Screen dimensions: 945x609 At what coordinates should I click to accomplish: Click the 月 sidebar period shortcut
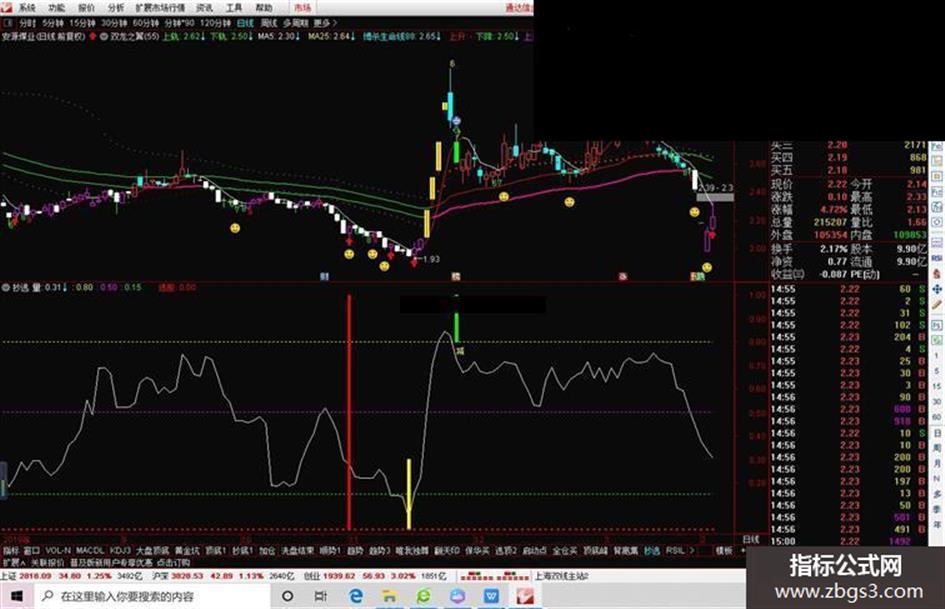click(x=937, y=463)
